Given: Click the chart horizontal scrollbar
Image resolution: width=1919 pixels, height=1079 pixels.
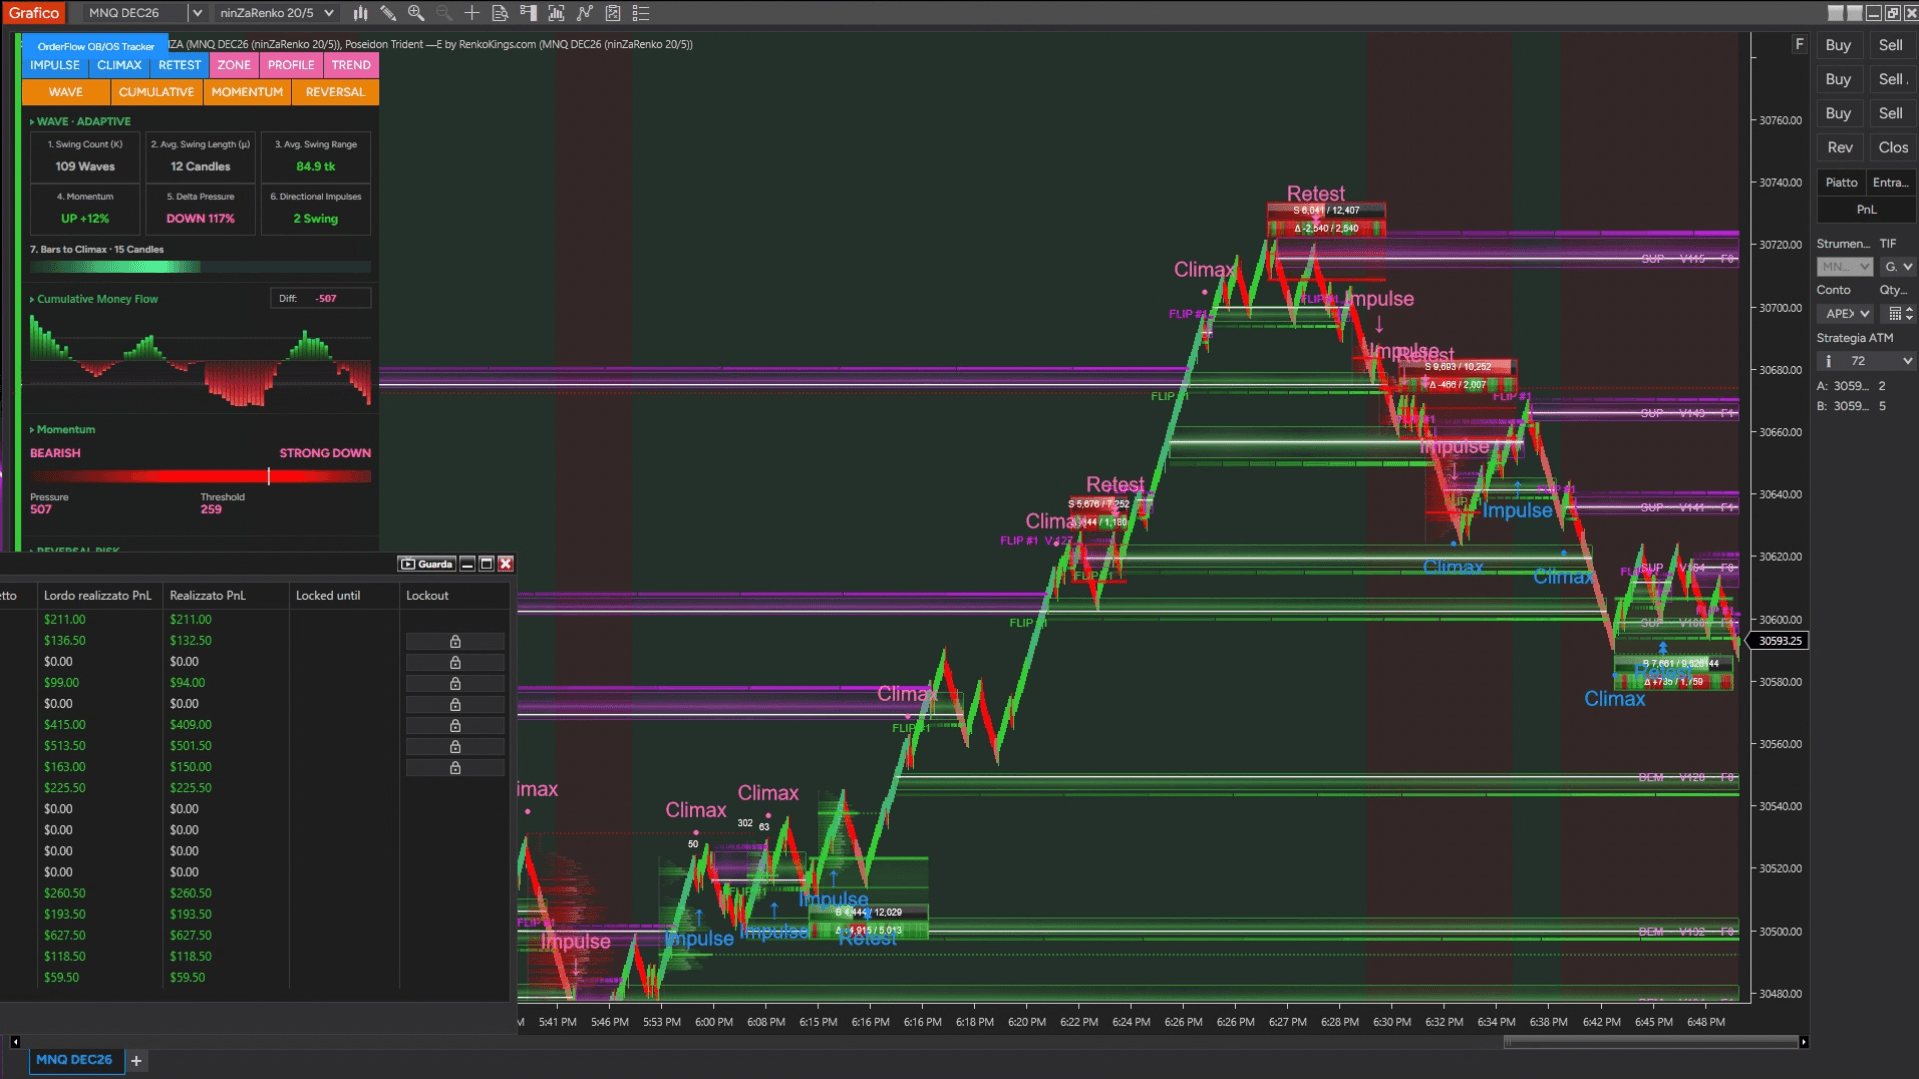Looking at the screenshot, I should (x=1651, y=1042).
